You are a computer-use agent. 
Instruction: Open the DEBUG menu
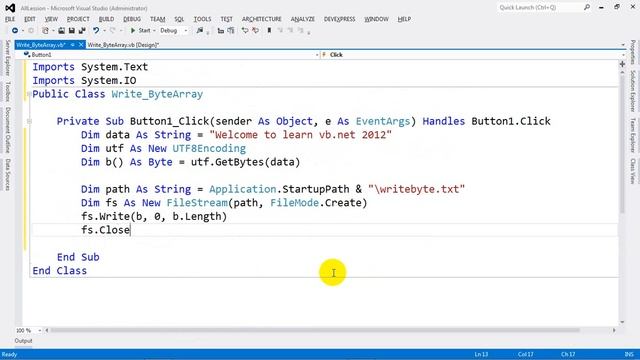click(x=132, y=19)
